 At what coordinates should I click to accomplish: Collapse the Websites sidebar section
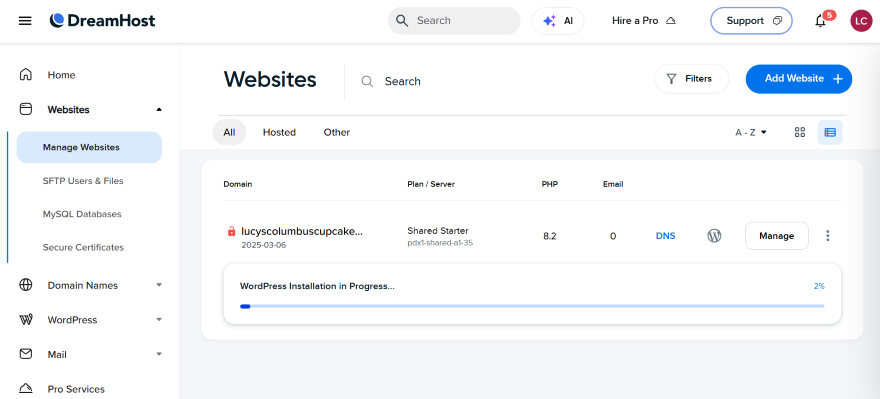click(x=159, y=109)
